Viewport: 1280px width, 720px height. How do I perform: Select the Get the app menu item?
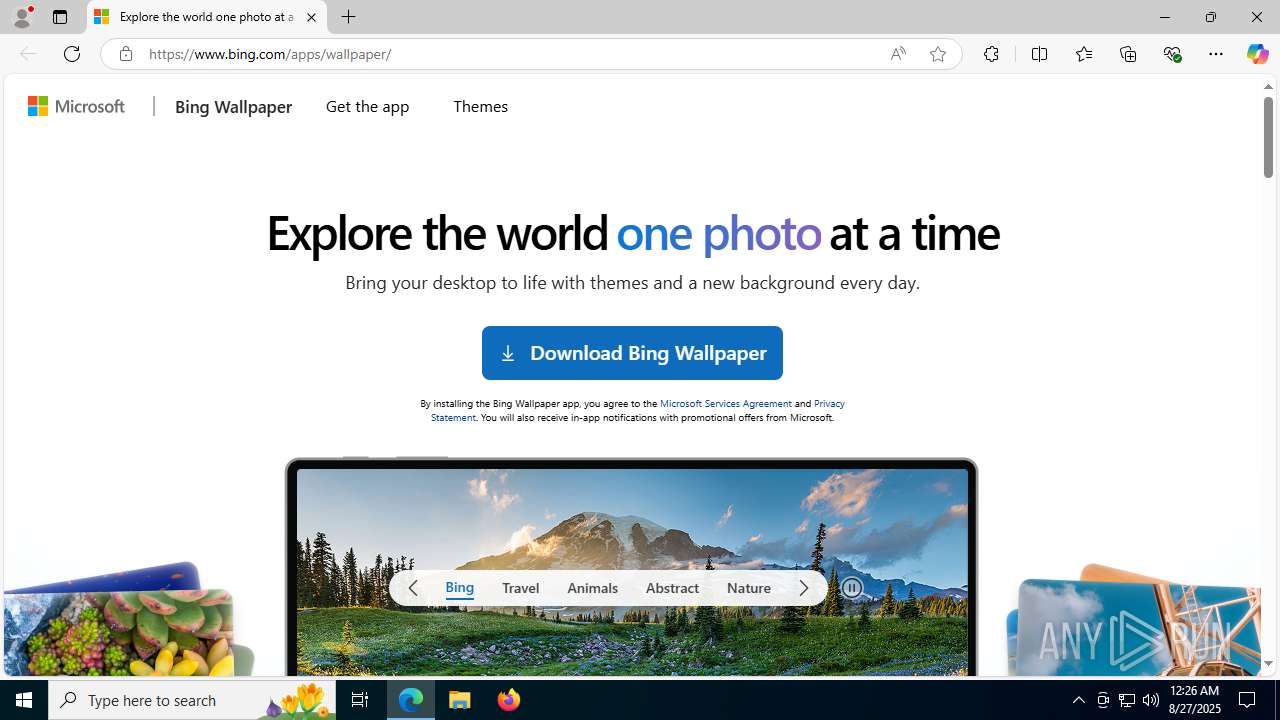tap(368, 106)
